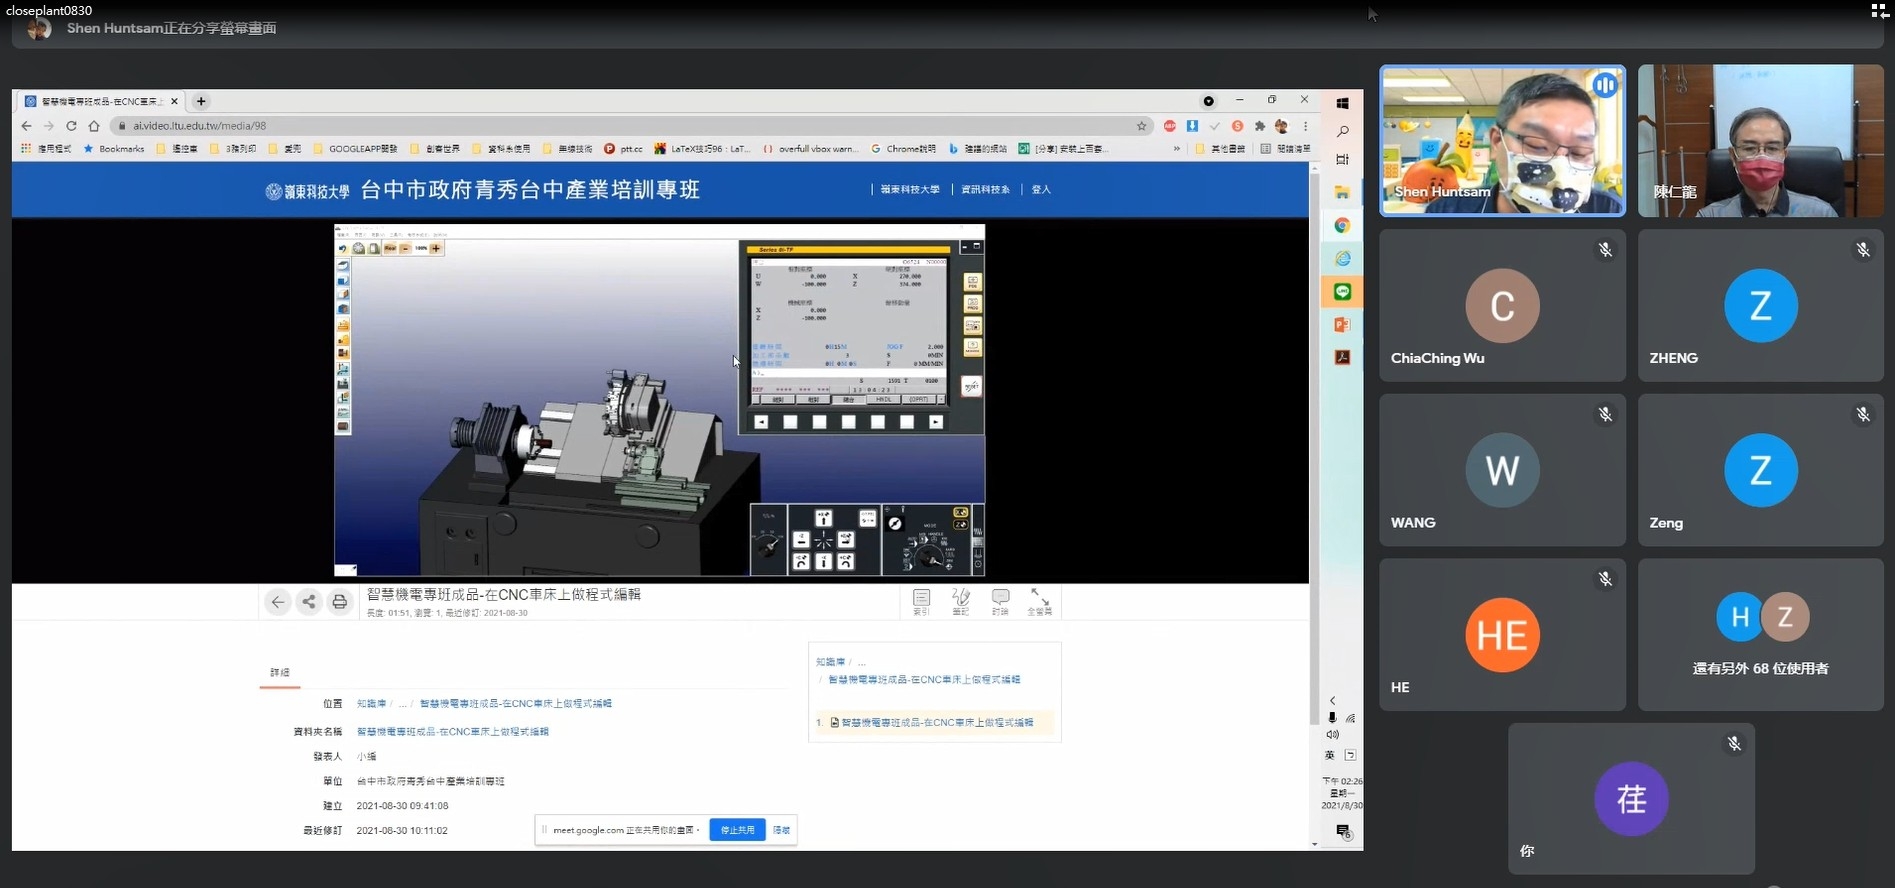Open the 筆記 notes icon
Viewport: 1895px width, 888px height.
pos(961,601)
